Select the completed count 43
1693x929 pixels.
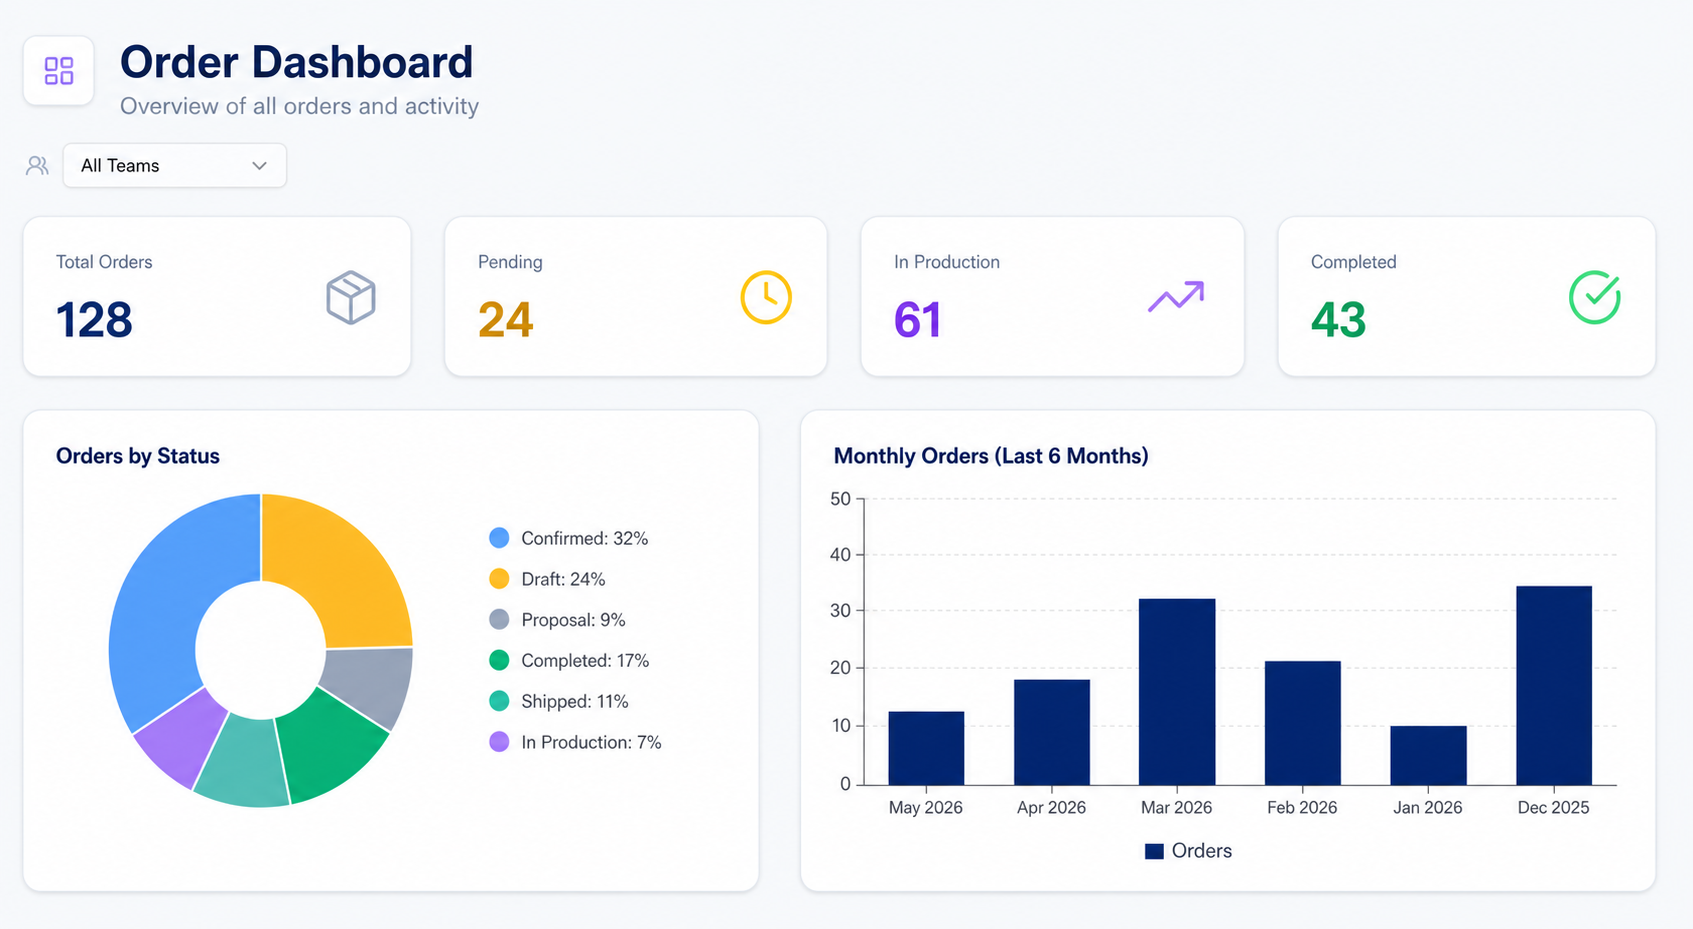tap(1338, 320)
